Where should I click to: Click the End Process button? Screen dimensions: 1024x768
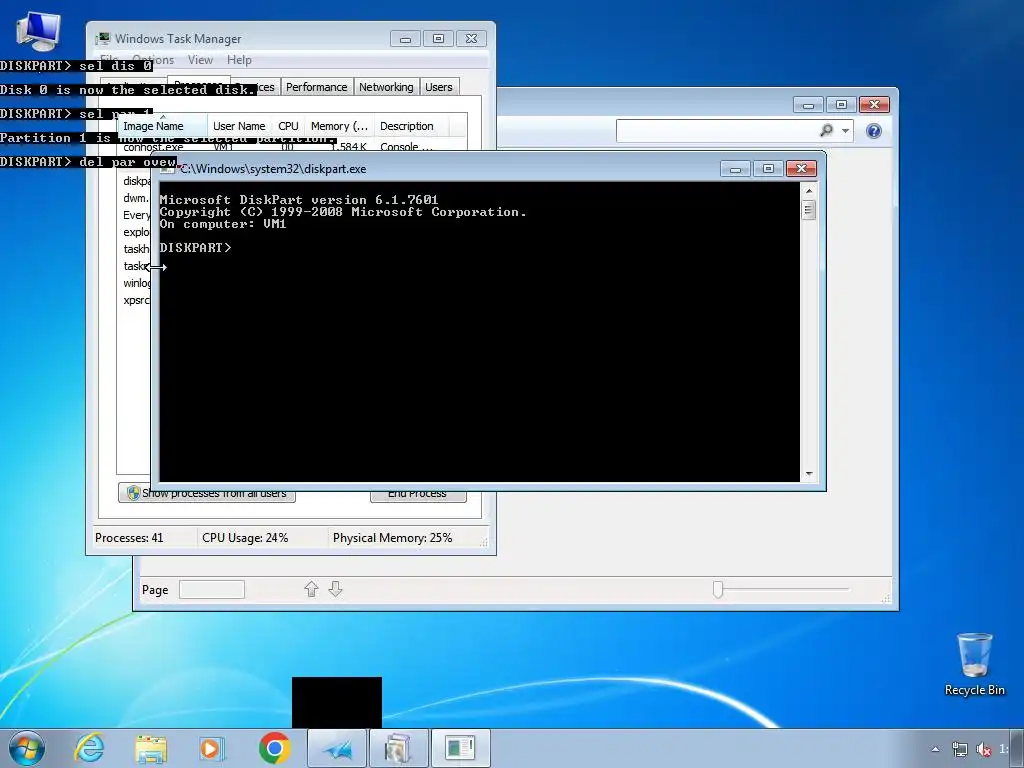click(418, 495)
